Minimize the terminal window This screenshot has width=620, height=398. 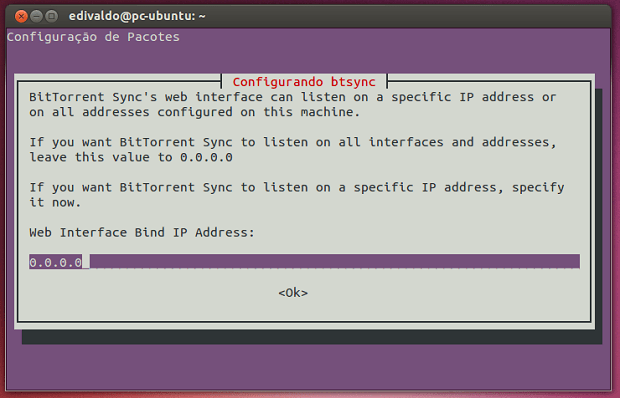(36, 16)
